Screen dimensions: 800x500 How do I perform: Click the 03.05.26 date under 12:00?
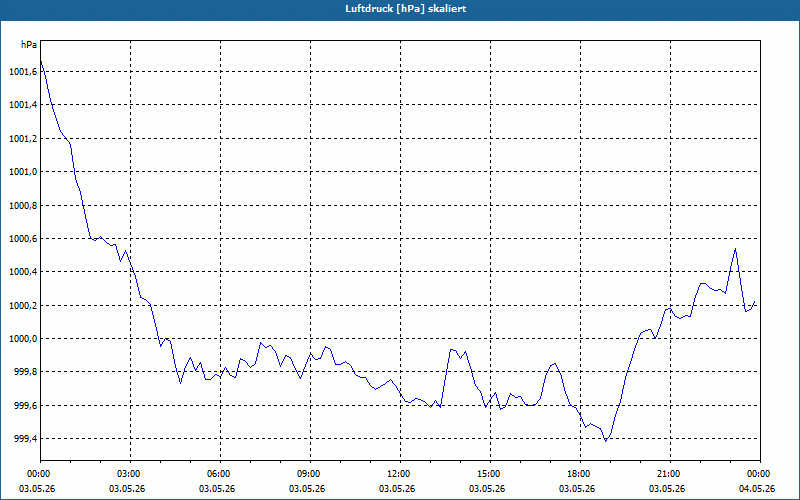pyautogui.click(x=397, y=488)
